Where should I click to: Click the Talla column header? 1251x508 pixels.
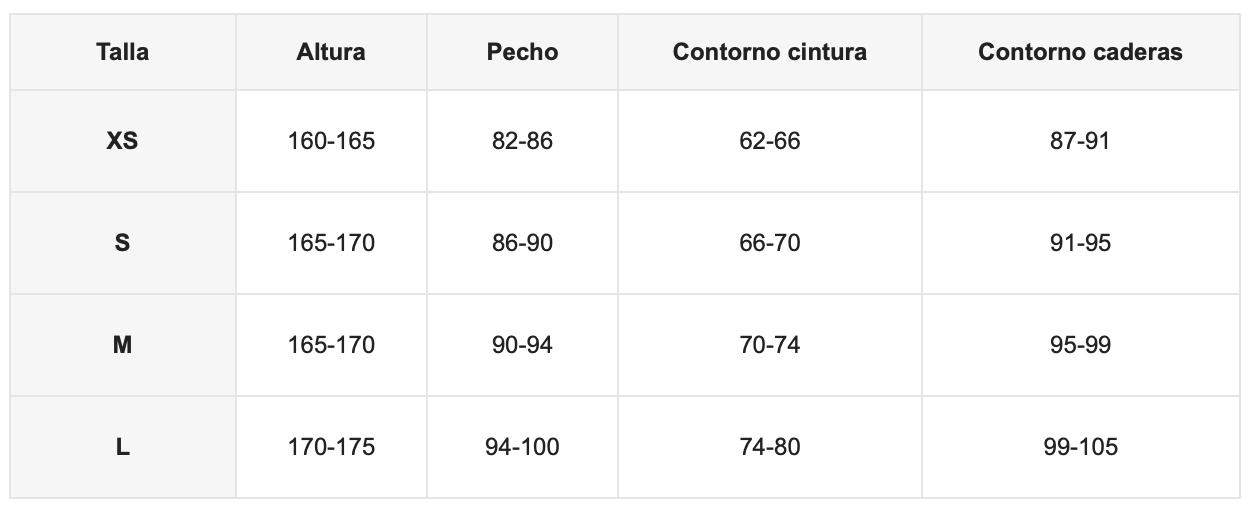[x=122, y=52]
